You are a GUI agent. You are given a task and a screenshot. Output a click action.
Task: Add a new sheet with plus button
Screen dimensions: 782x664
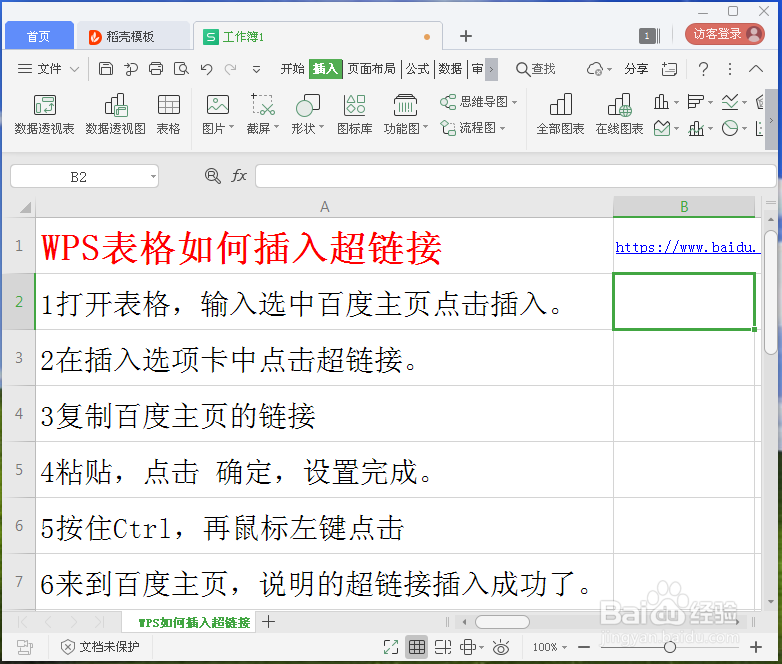[x=268, y=622]
